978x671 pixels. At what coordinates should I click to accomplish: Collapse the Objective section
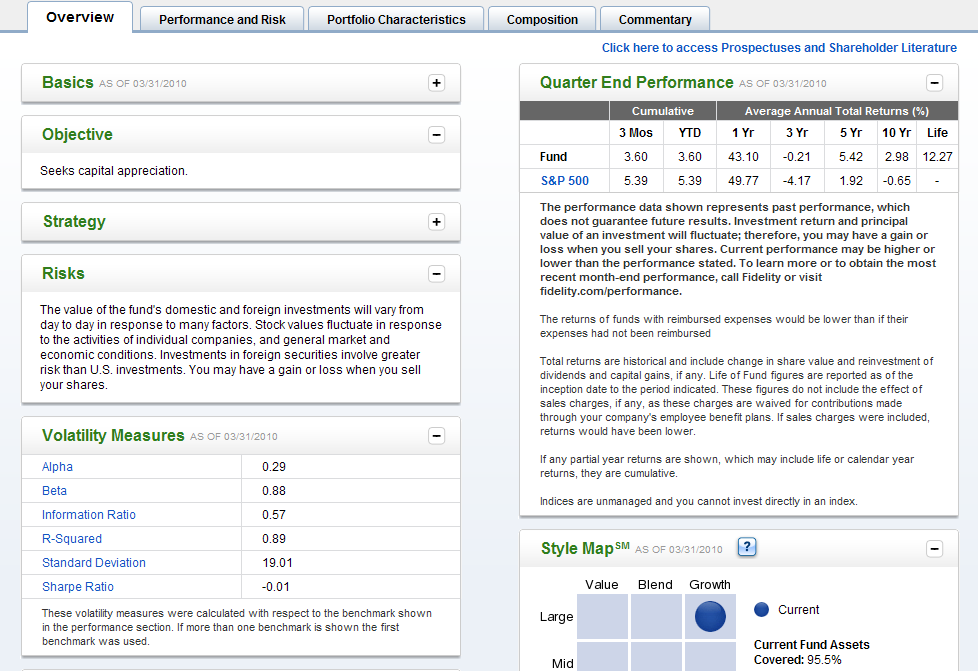(436, 135)
